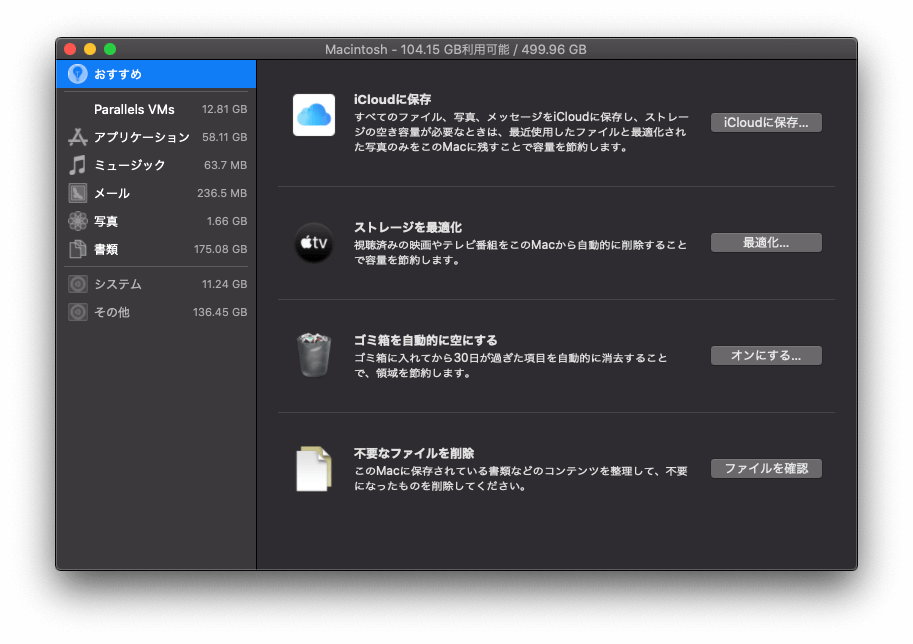
Task: Open the 写真 section via its flower icon
Action: point(76,221)
